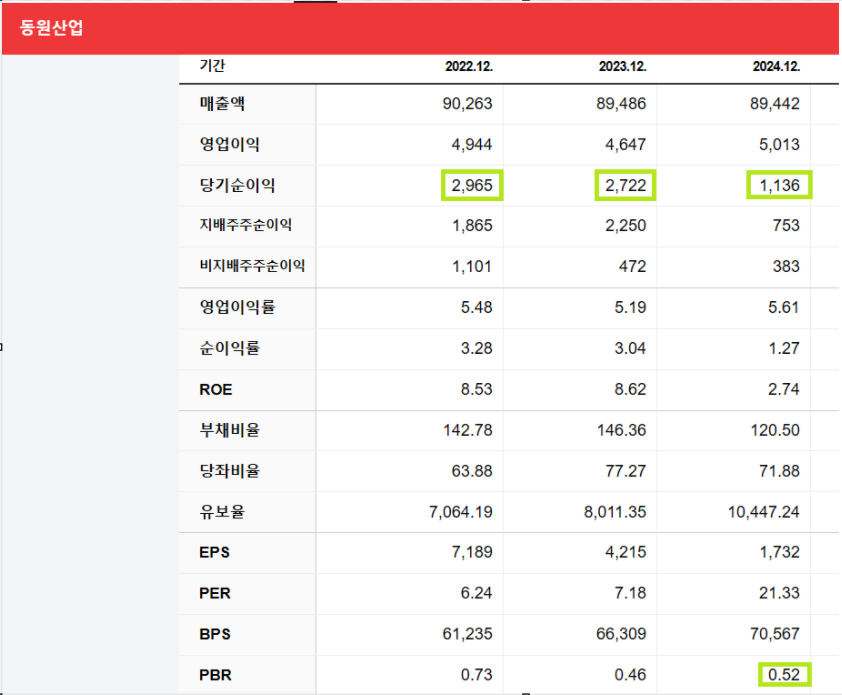This screenshot has height=695, width=842.
Task: Select the BPS row label
Action: coord(215,634)
